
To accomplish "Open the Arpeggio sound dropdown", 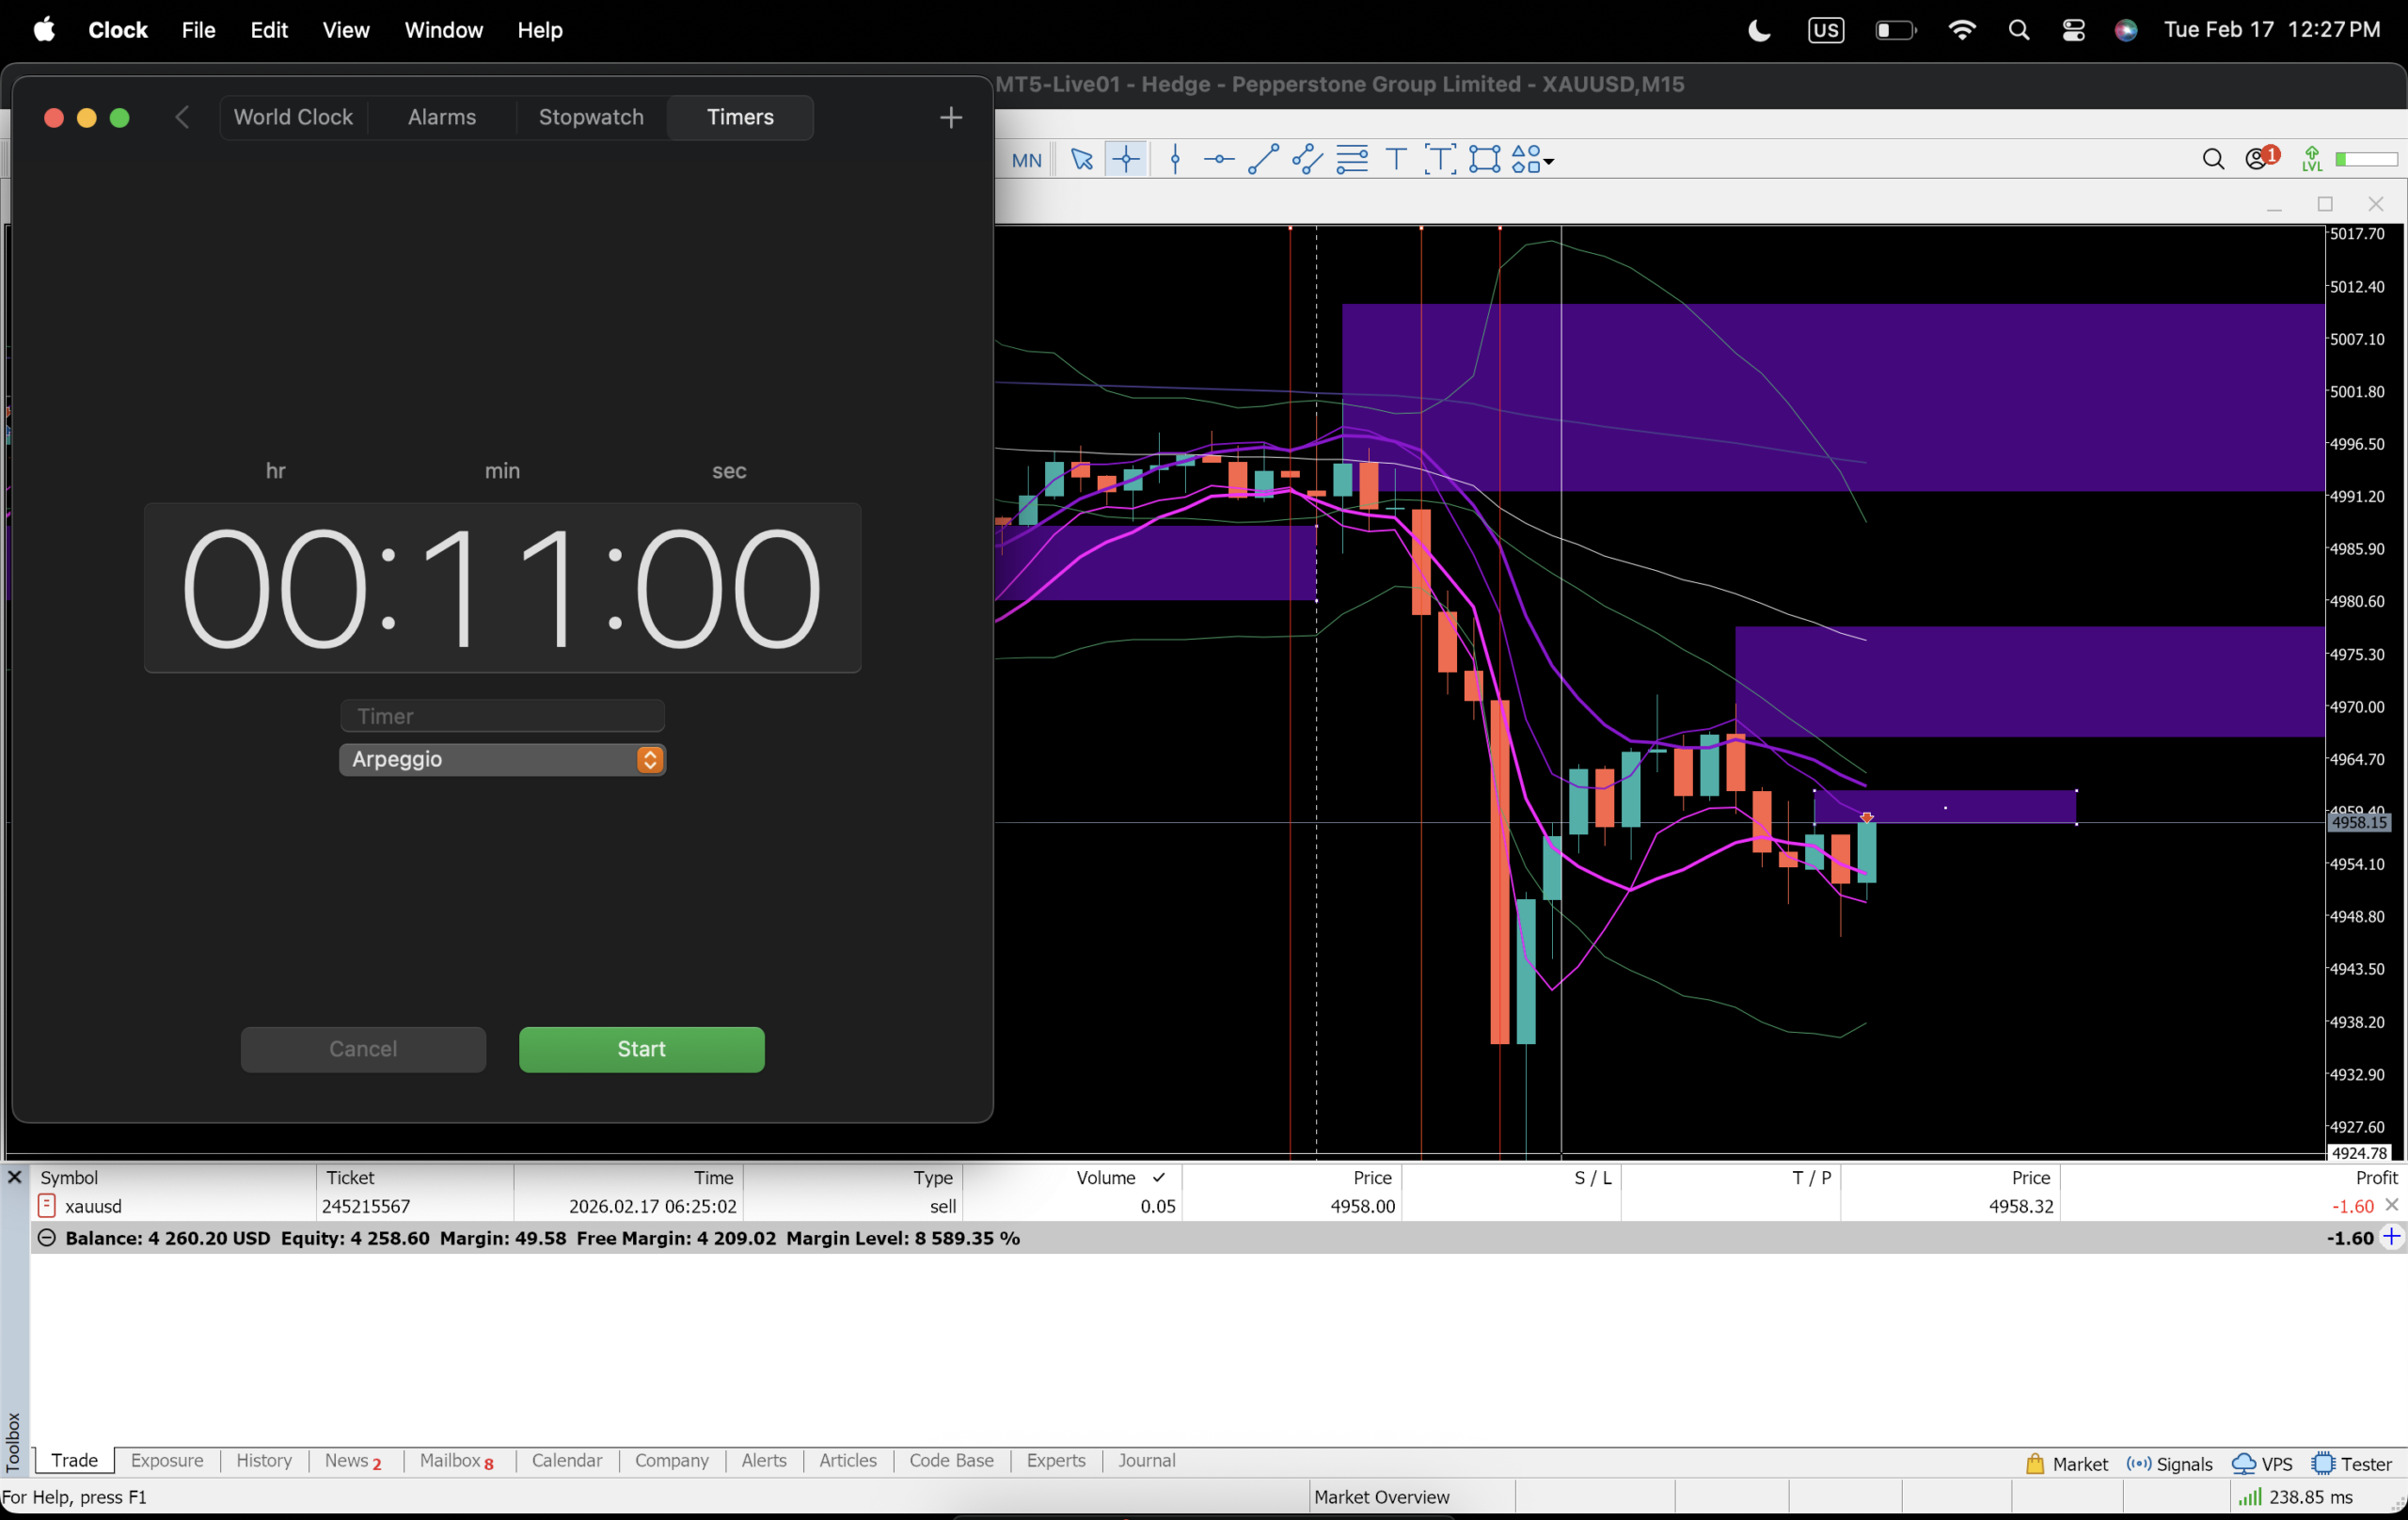I will click(650, 760).
